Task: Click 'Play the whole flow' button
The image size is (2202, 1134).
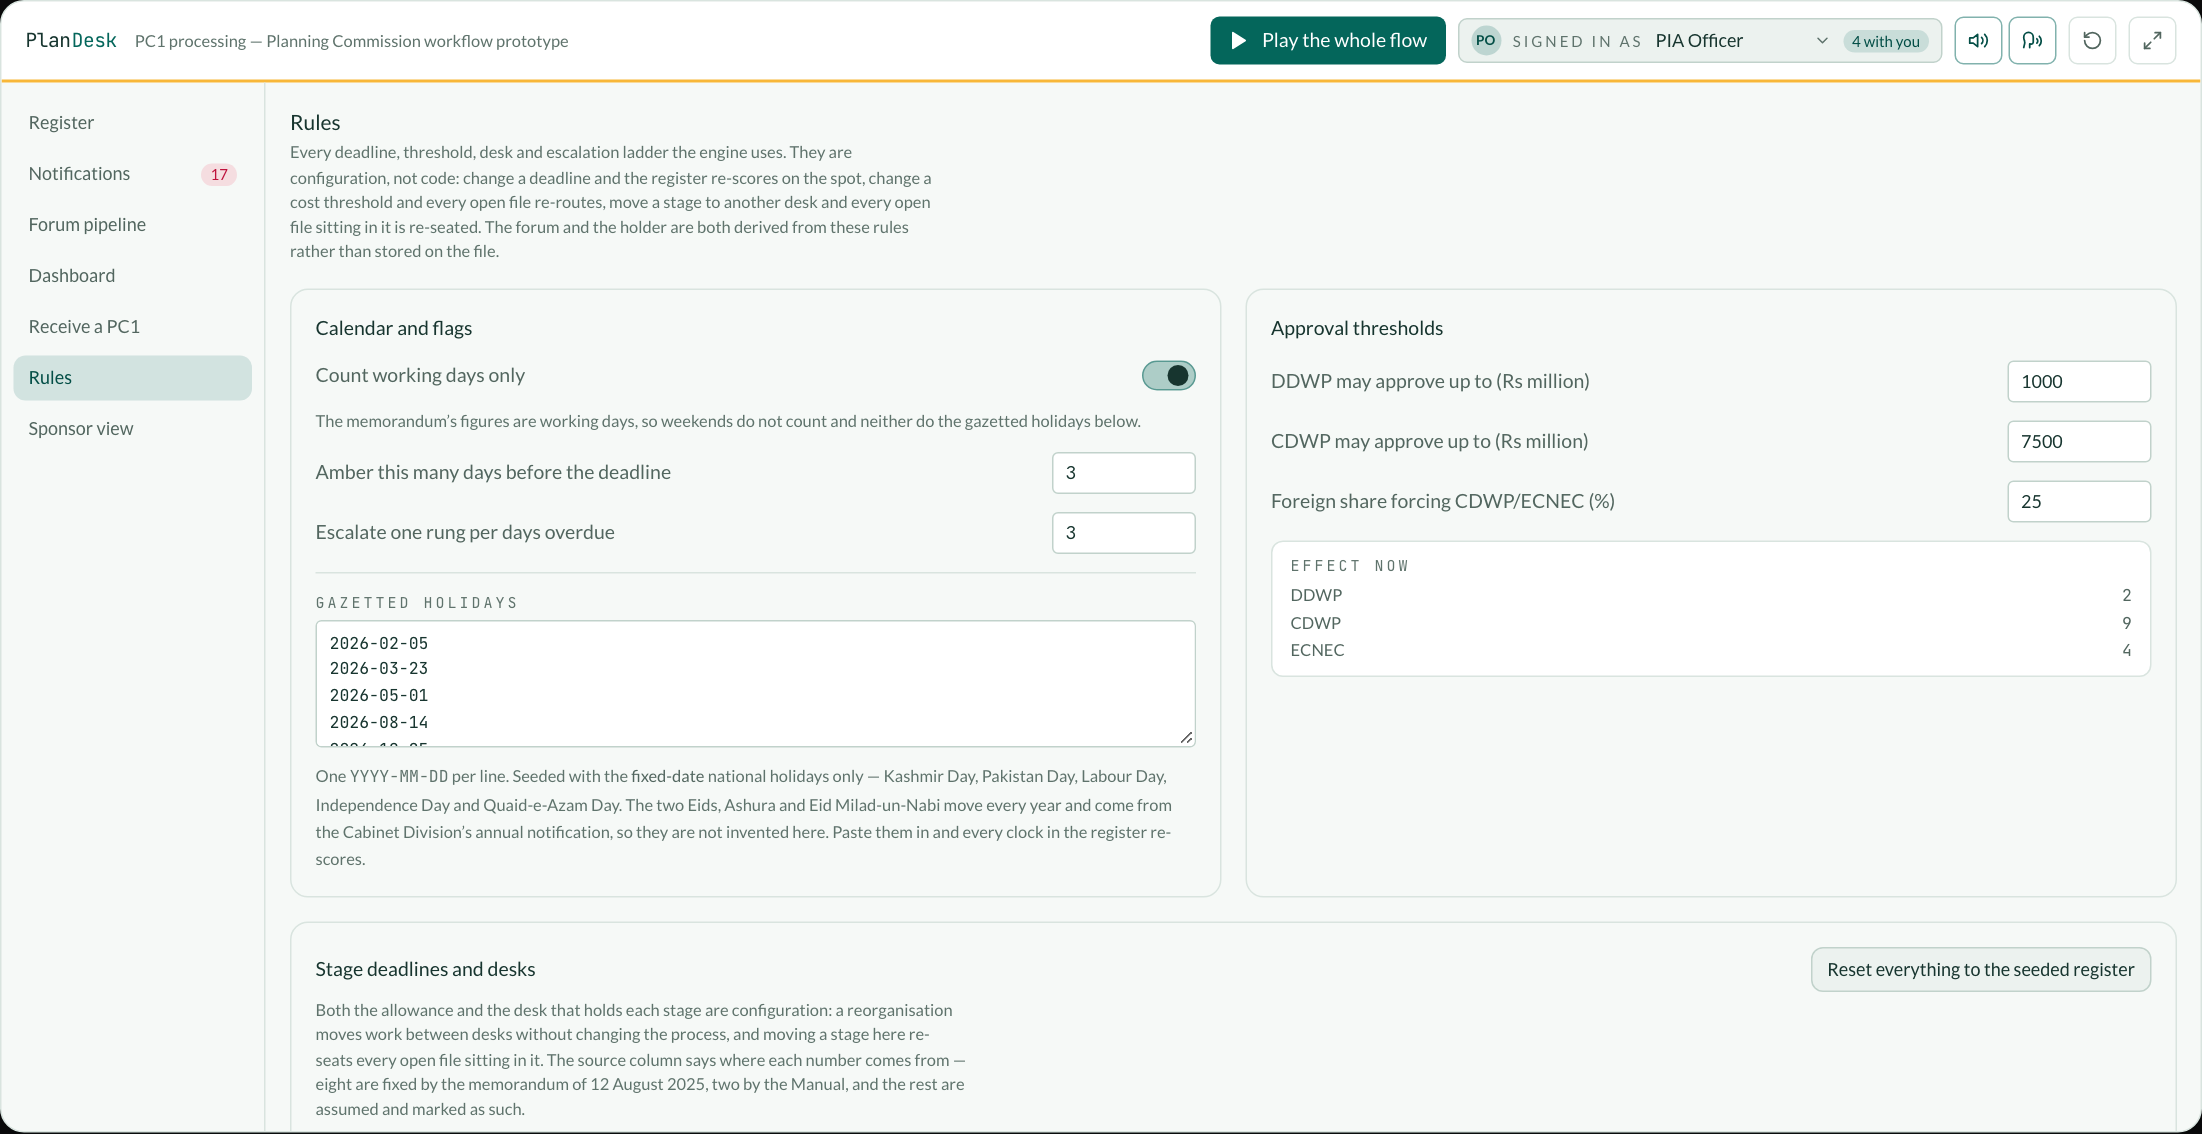Action: pyautogui.click(x=1328, y=41)
